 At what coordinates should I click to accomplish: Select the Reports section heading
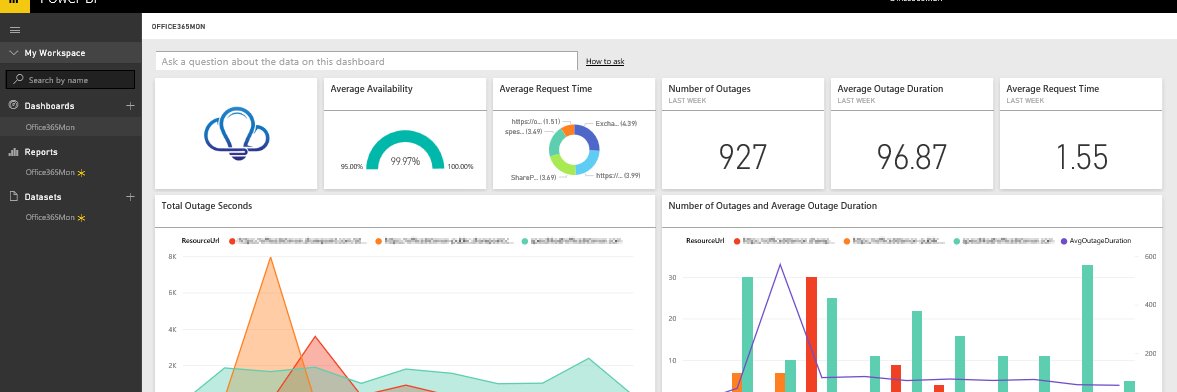41,152
